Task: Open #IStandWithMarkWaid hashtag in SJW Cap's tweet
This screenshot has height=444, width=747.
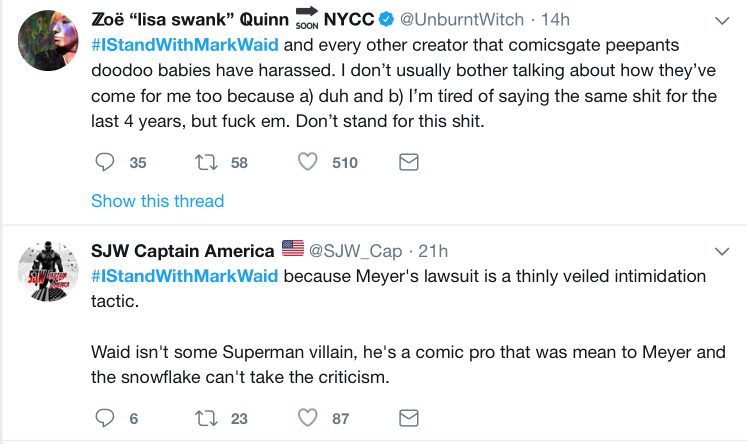Action: tap(185, 276)
